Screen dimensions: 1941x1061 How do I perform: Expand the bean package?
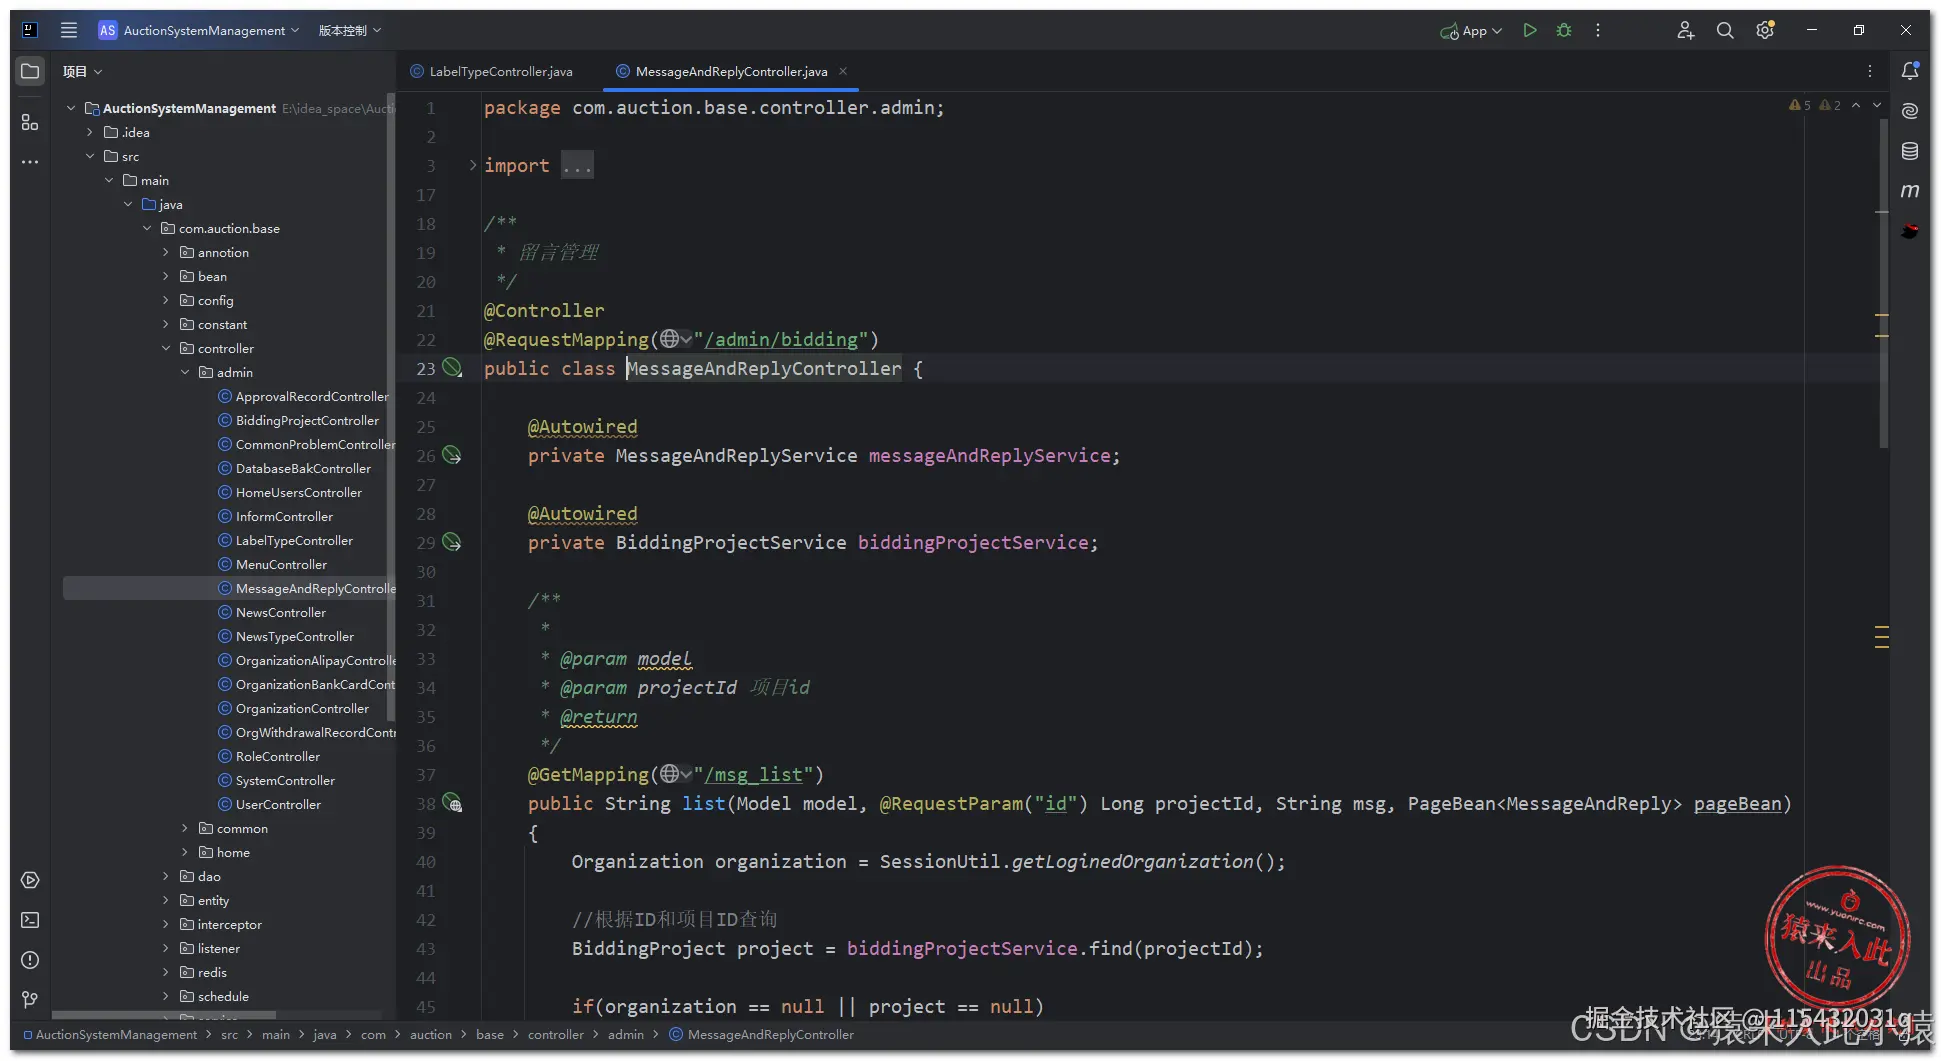pyautogui.click(x=166, y=276)
